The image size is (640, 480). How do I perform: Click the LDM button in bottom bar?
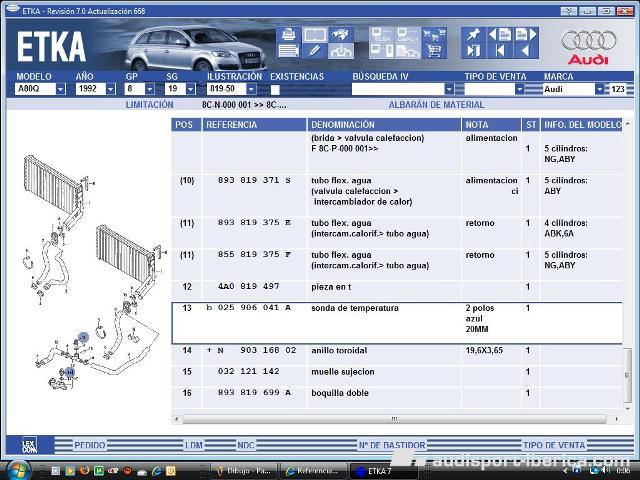click(193, 445)
